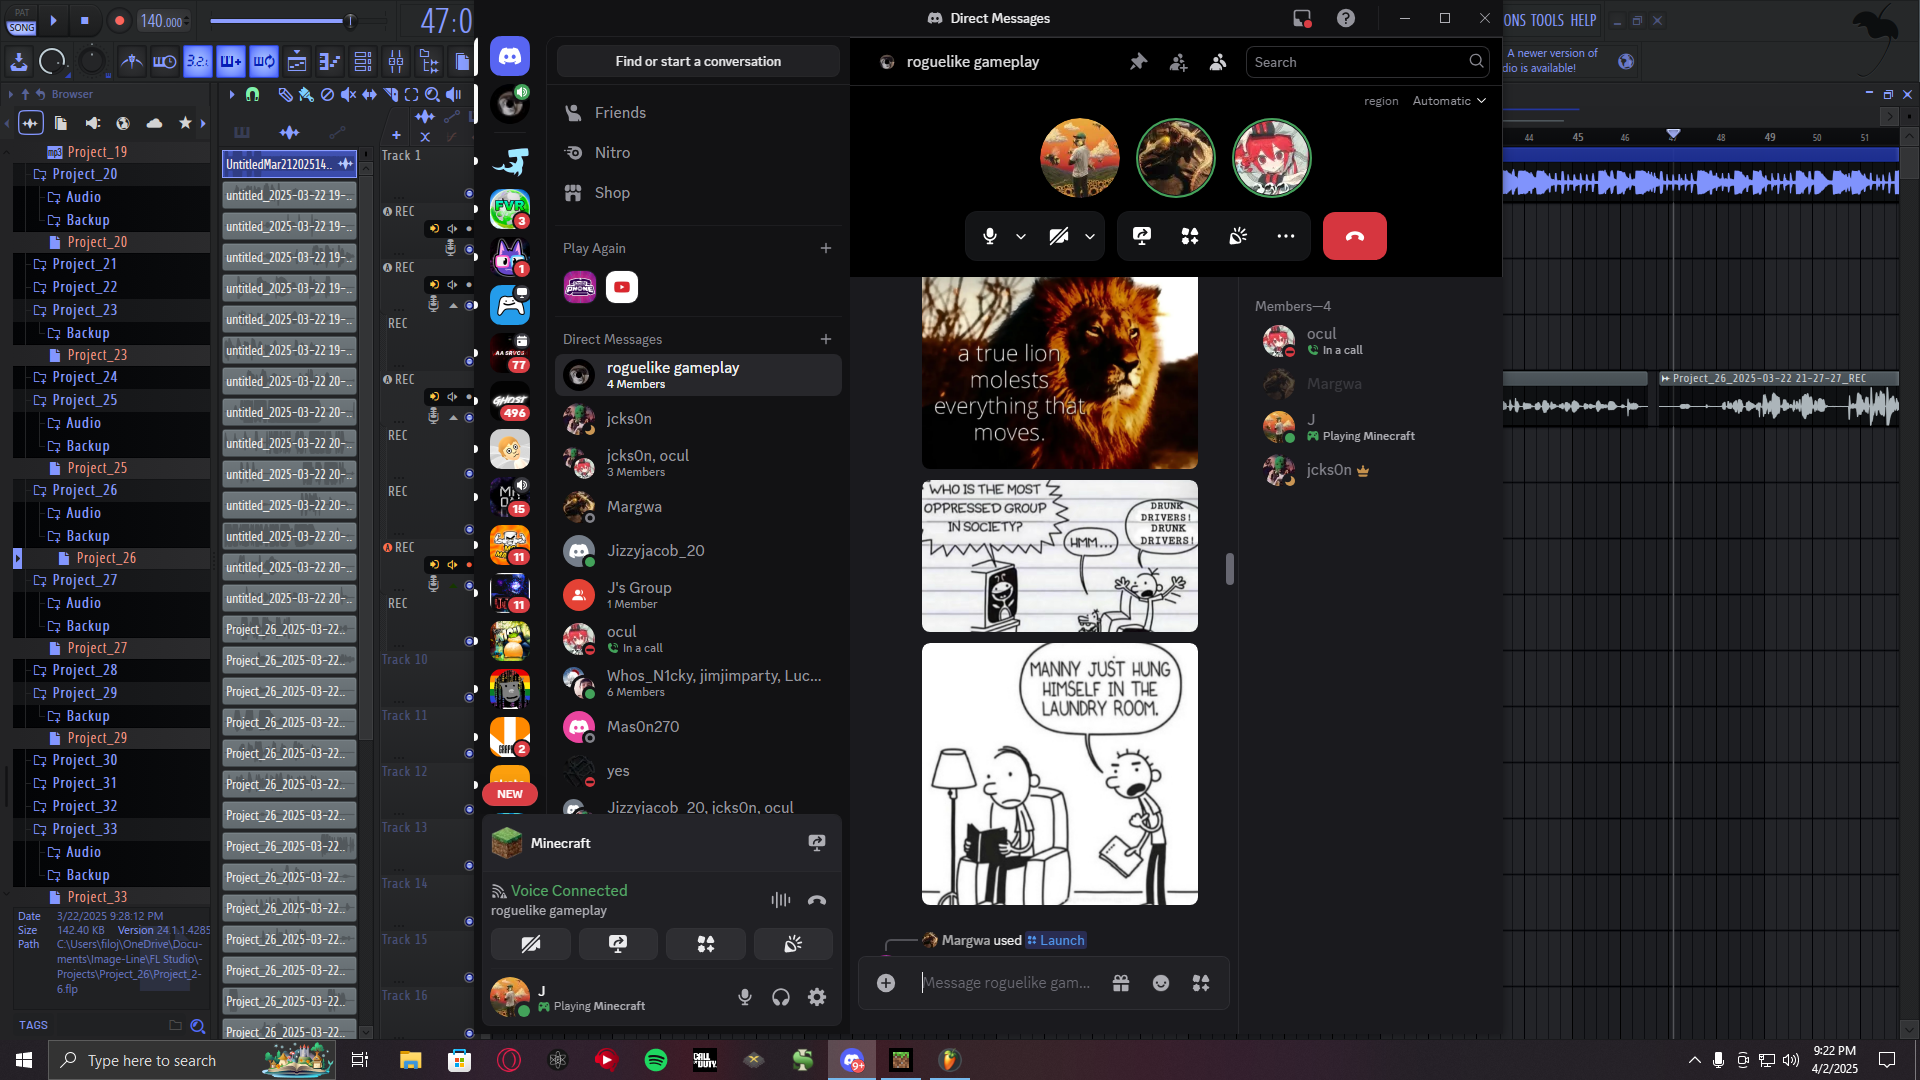
Task: Toggle camera on in the call controls
Action: coord(1058,236)
